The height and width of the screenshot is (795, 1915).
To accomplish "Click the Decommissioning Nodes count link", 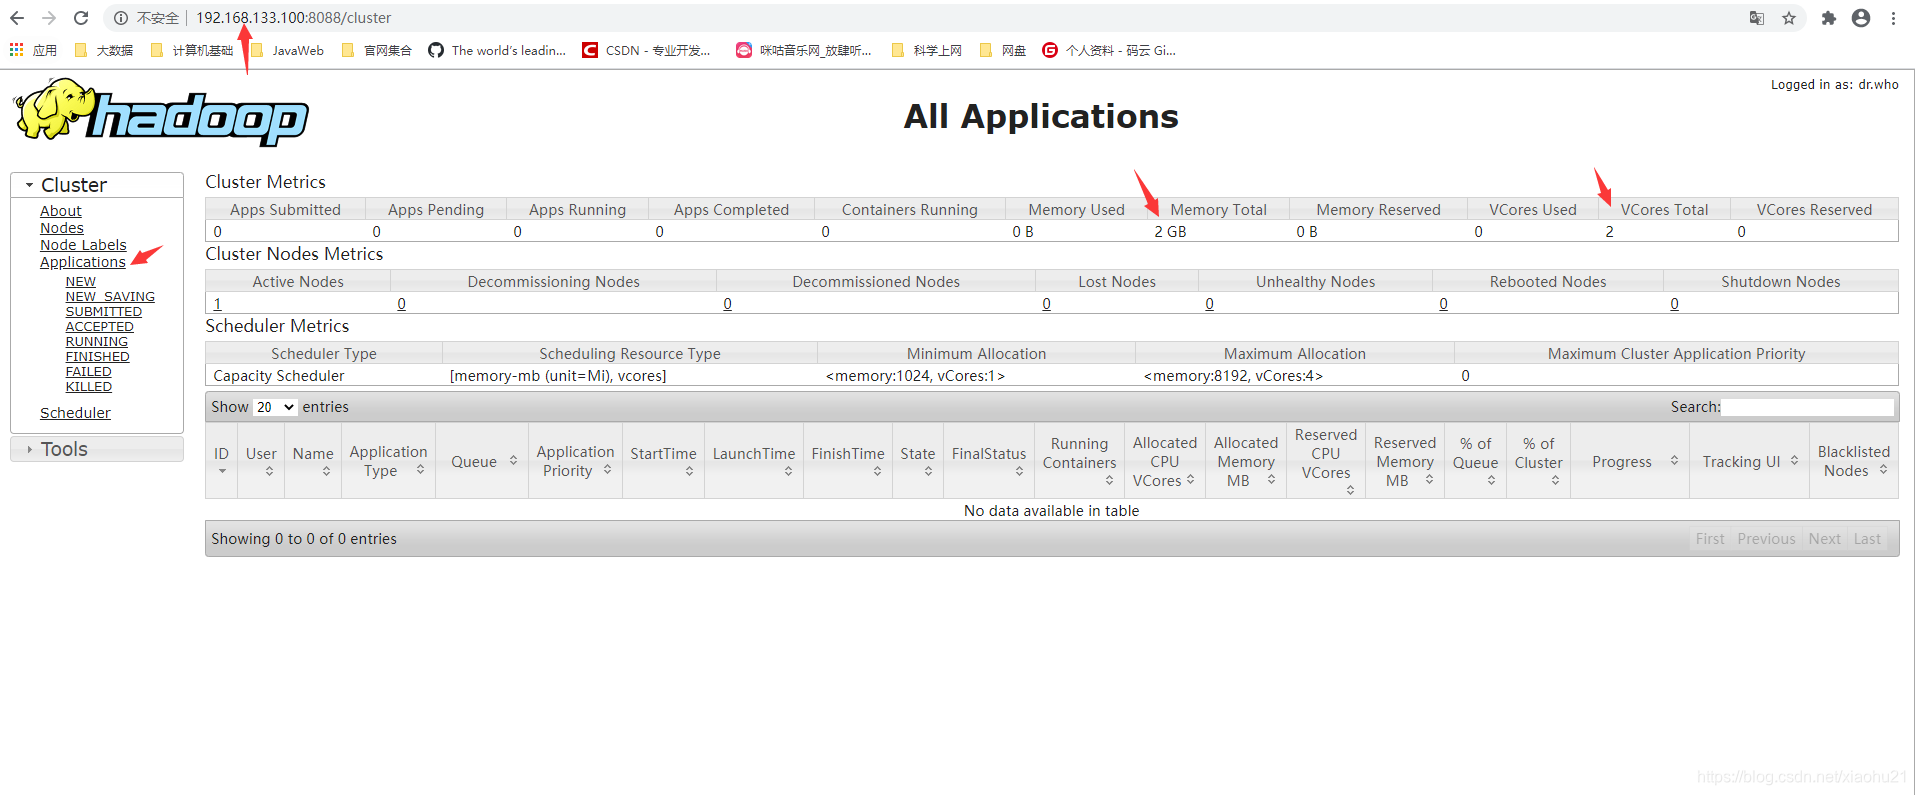I will pyautogui.click(x=401, y=304).
